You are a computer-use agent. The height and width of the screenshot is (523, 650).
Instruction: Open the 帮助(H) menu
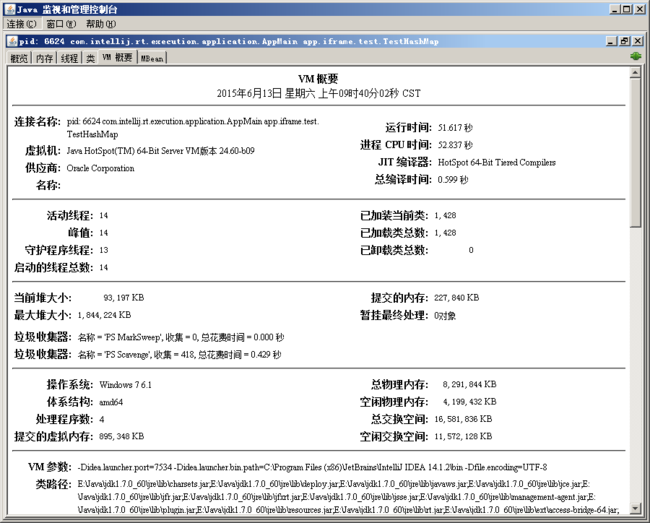tap(101, 24)
